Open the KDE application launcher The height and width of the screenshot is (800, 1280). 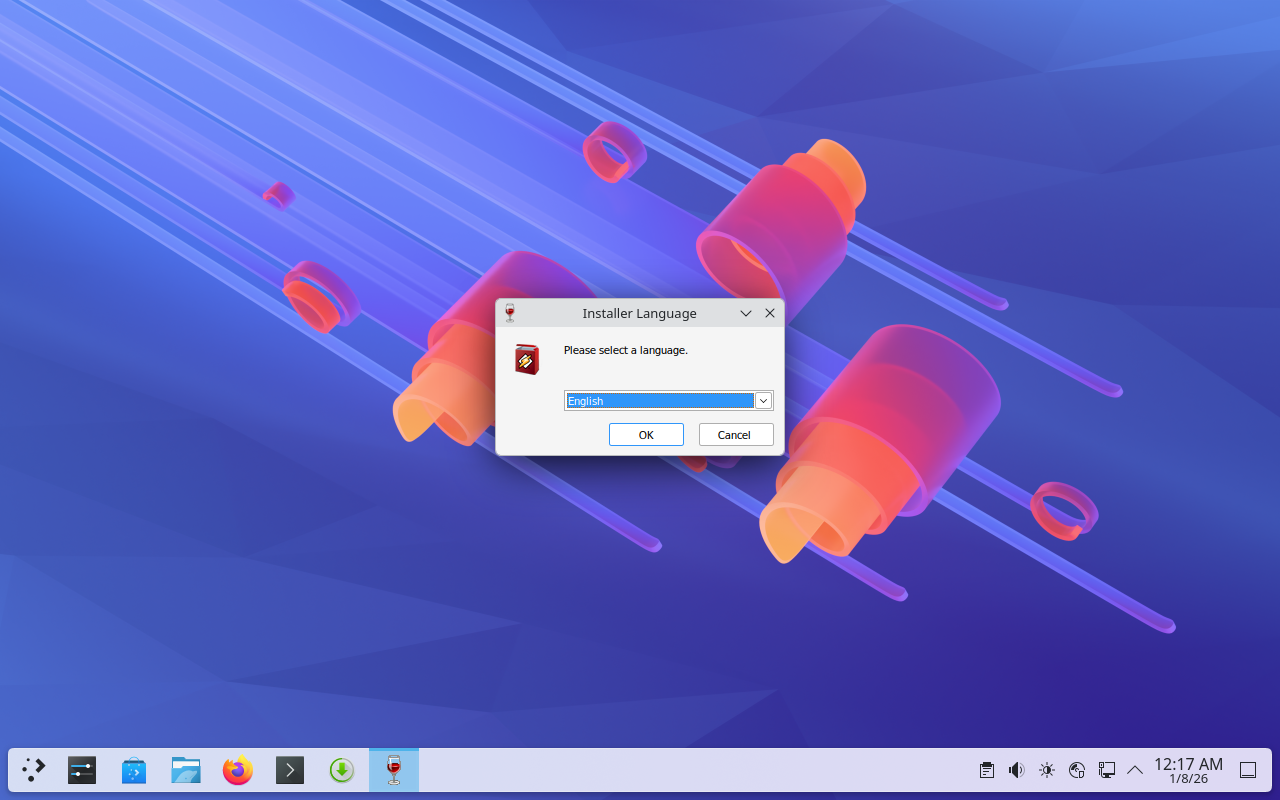[x=34, y=770]
